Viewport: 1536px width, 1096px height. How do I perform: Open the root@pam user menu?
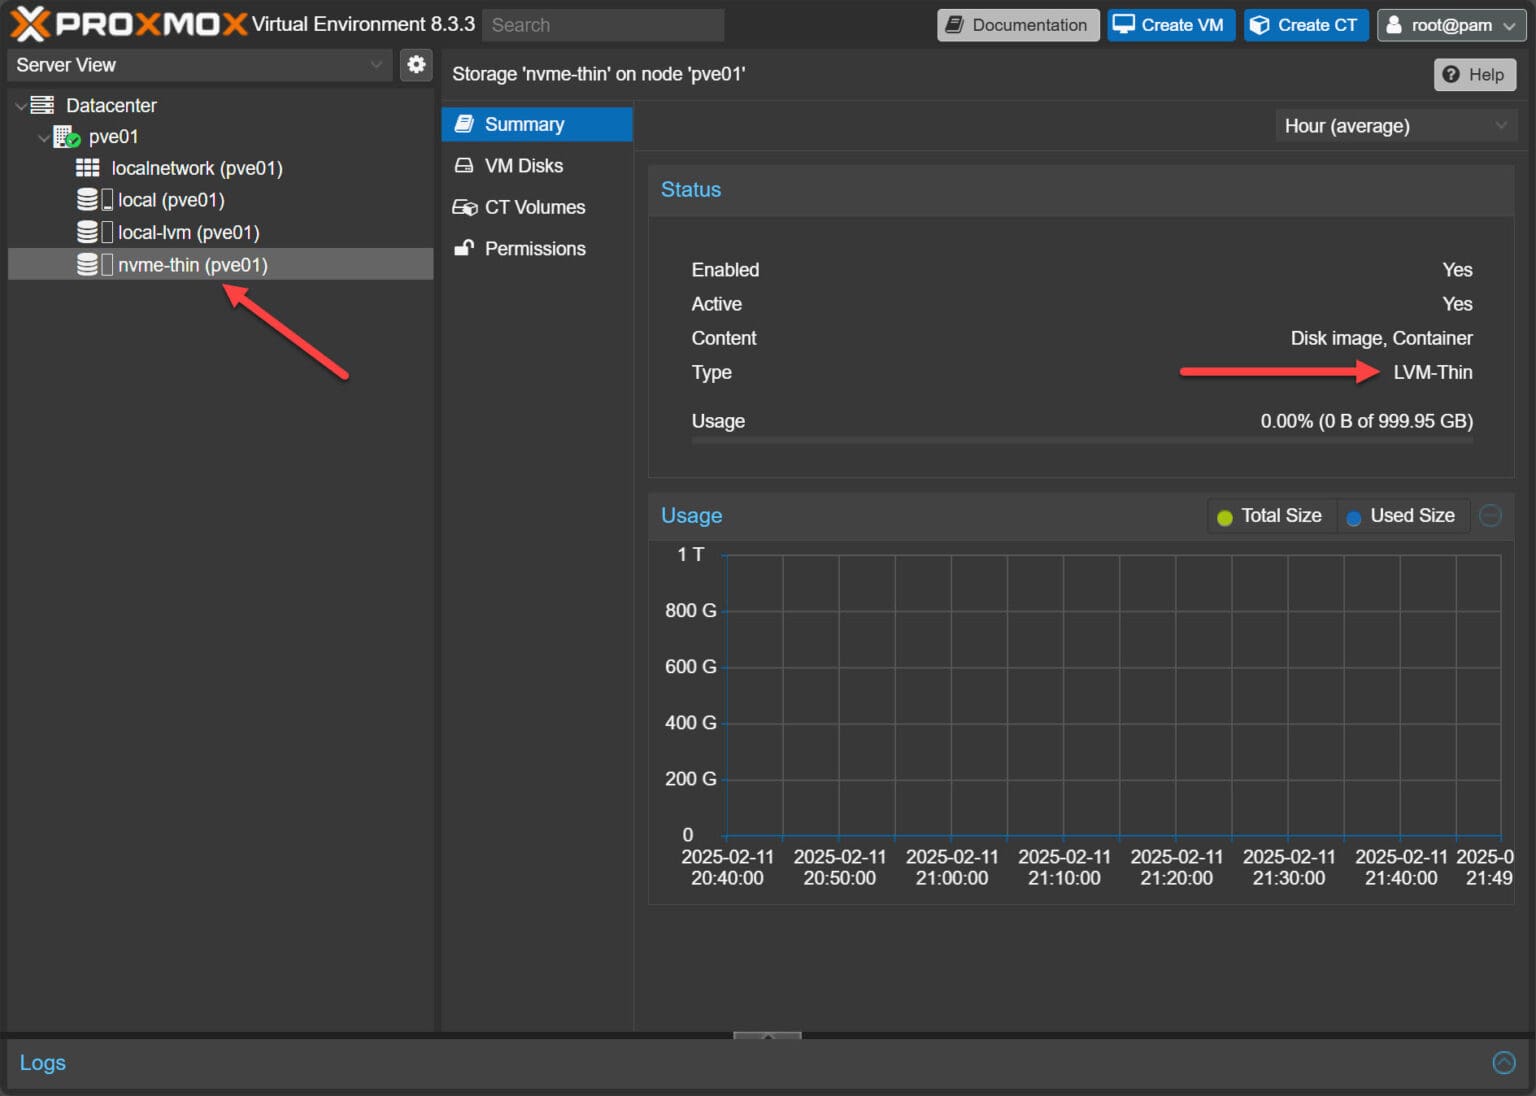1450,24
